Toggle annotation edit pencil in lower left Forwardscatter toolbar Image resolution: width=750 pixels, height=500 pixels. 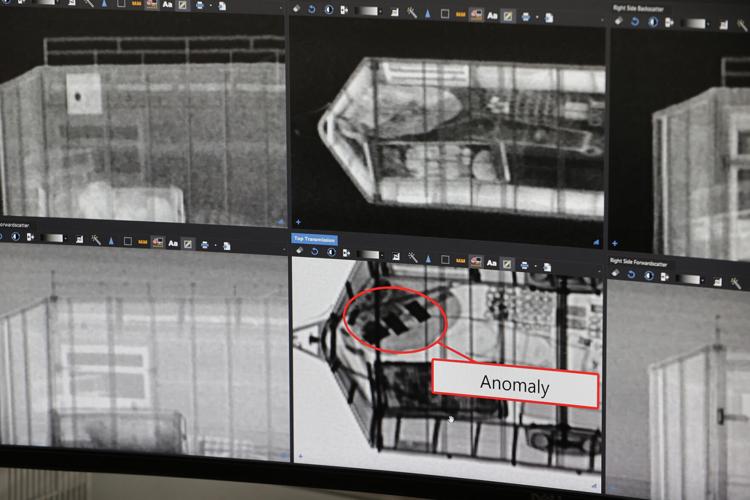(188, 244)
